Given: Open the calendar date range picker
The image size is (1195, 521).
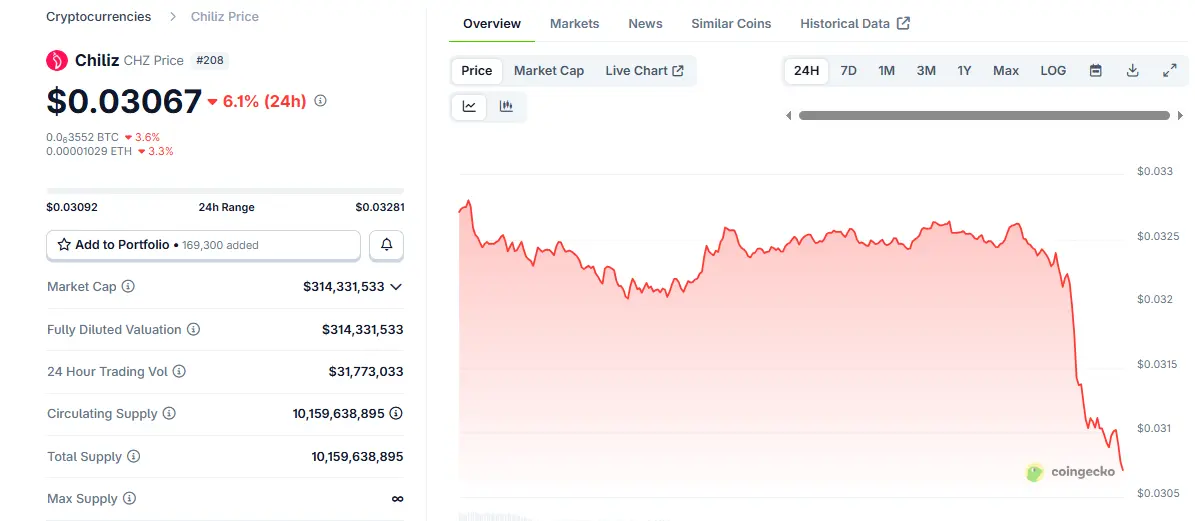Looking at the screenshot, I should point(1095,71).
